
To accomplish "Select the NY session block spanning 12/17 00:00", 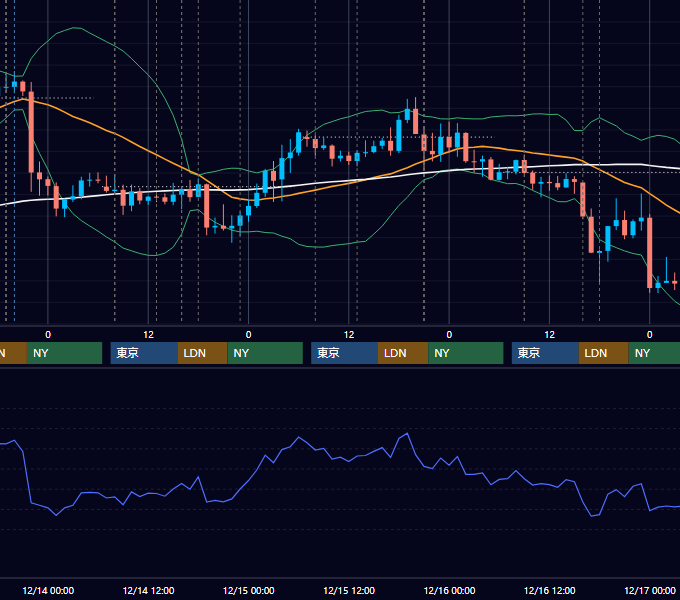I will [x=654, y=353].
